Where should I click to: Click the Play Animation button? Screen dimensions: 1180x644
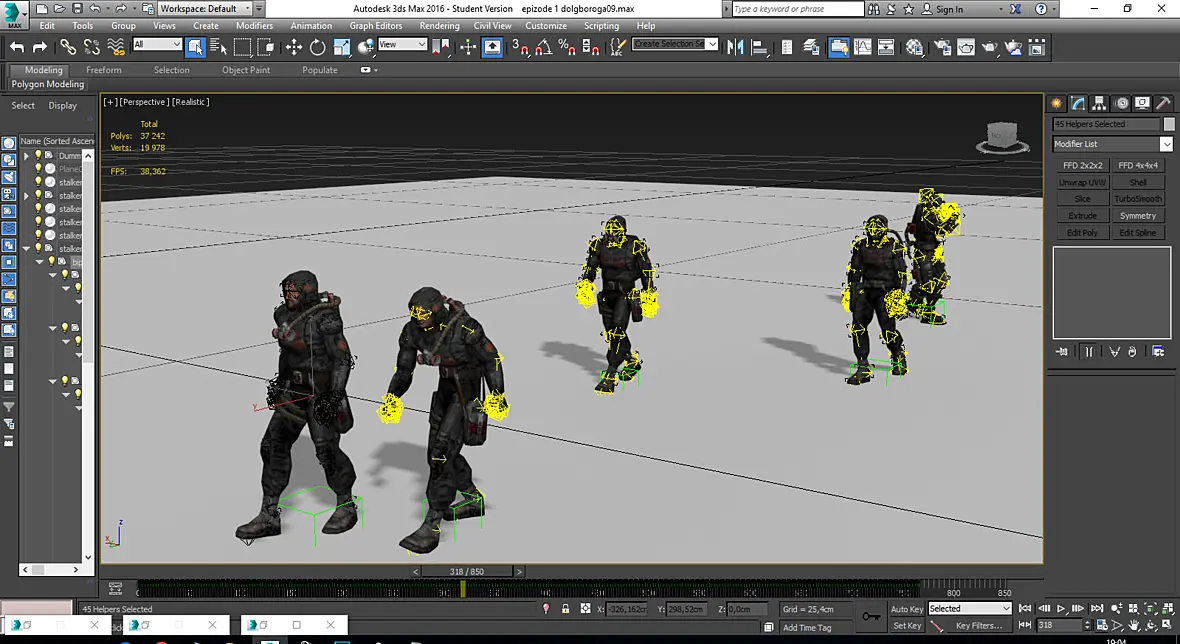[x=1061, y=609]
